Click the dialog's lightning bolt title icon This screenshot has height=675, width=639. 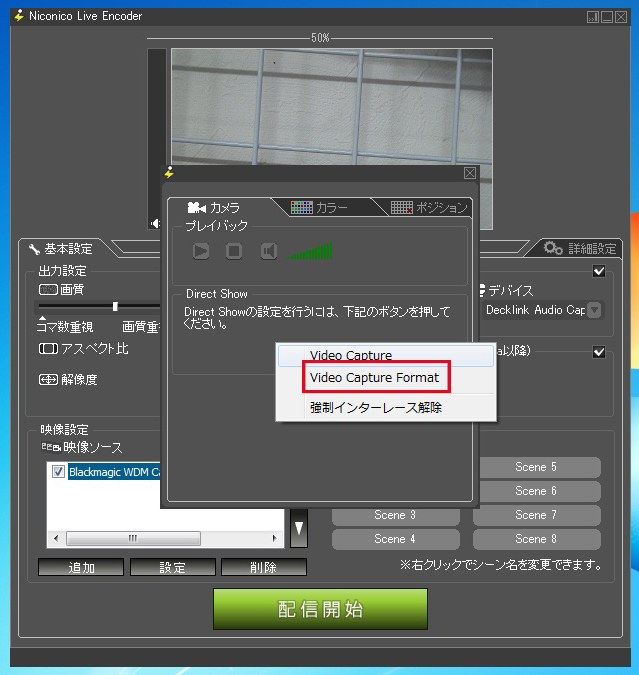(169, 173)
